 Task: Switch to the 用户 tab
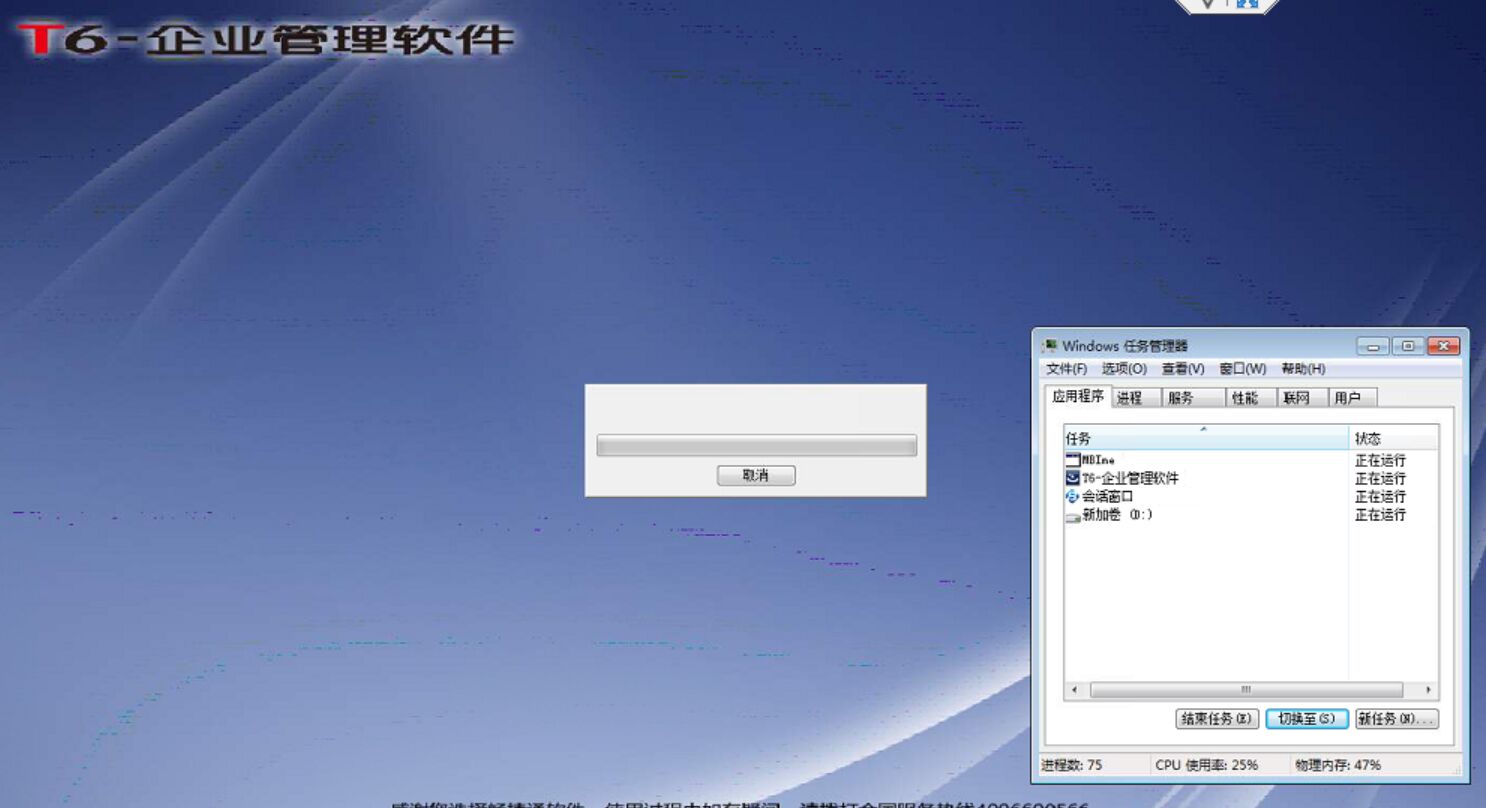(x=1353, y=398)
